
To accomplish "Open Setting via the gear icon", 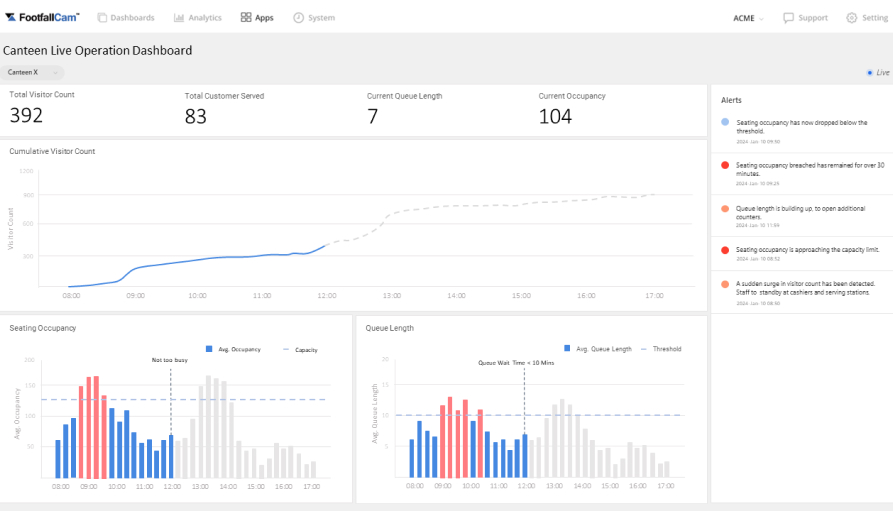I will coord(852,18).
